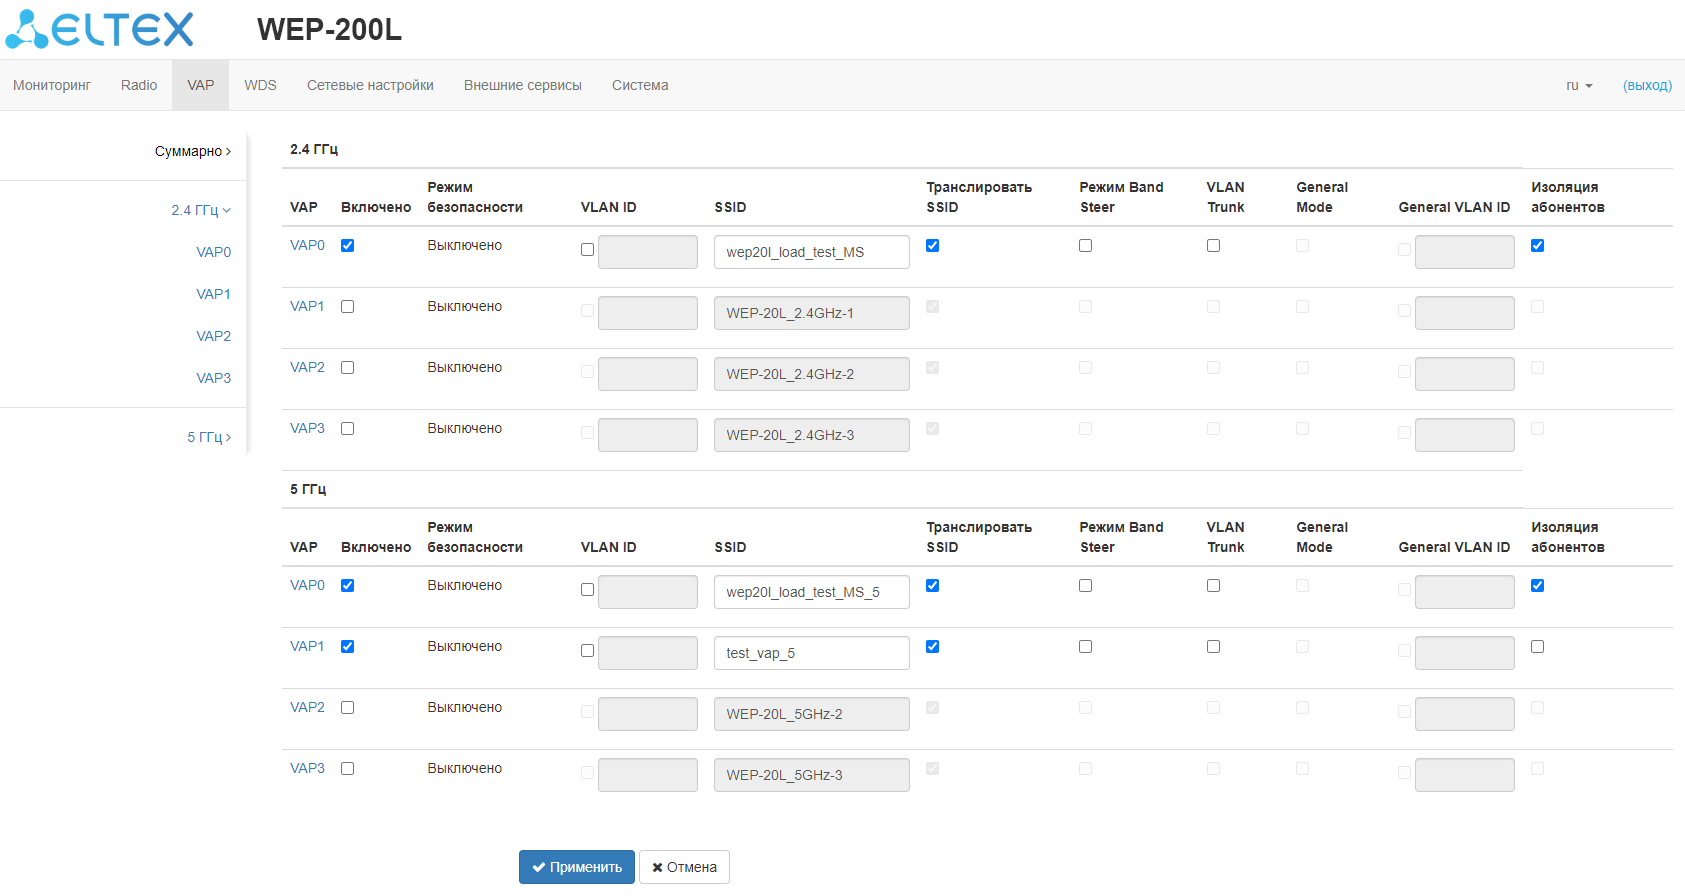Disable VAP1 in the 5 ГГц table
Viewport: 1685px width, 896px height.
point(348,647)
